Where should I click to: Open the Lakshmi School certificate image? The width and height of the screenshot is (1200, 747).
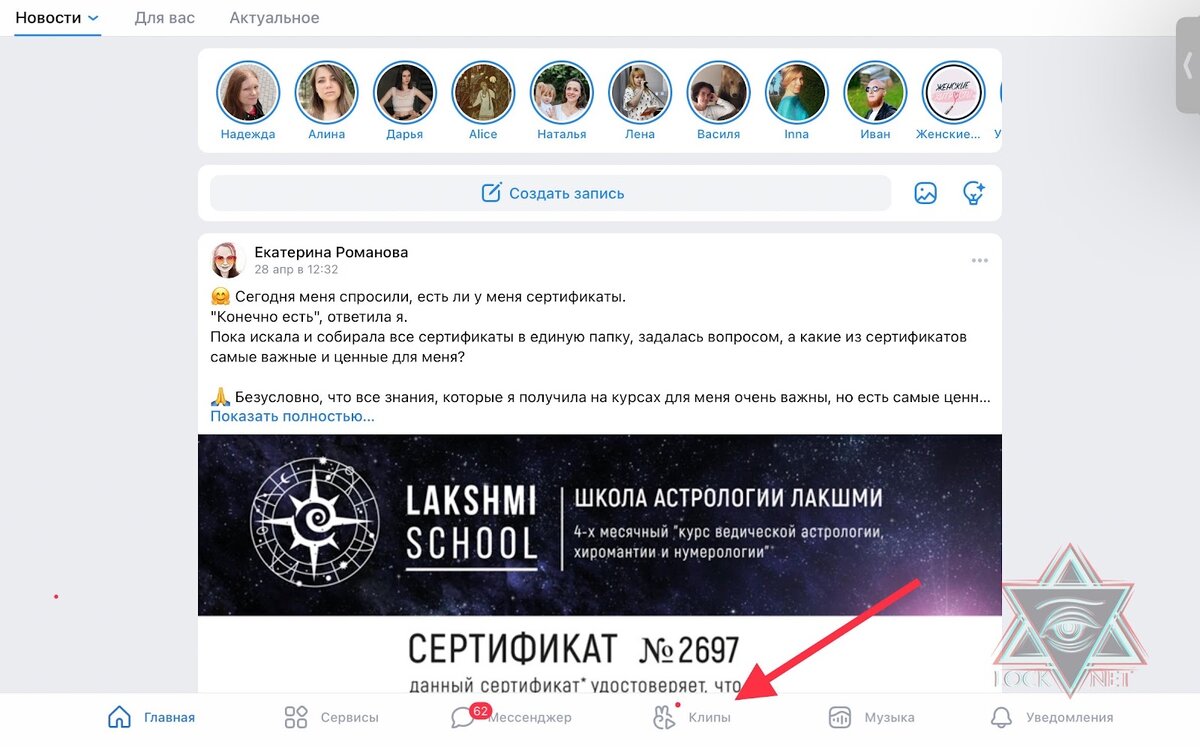click(600, 563)
